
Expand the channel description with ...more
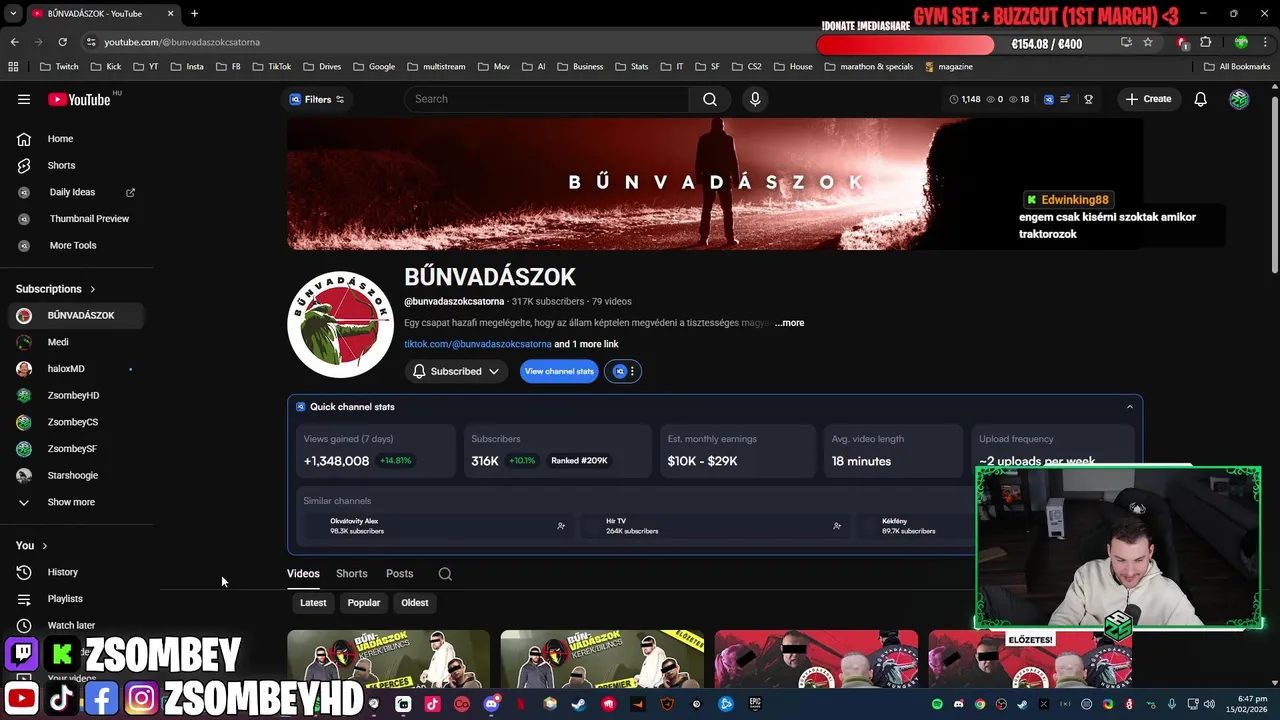coord(789,323)
